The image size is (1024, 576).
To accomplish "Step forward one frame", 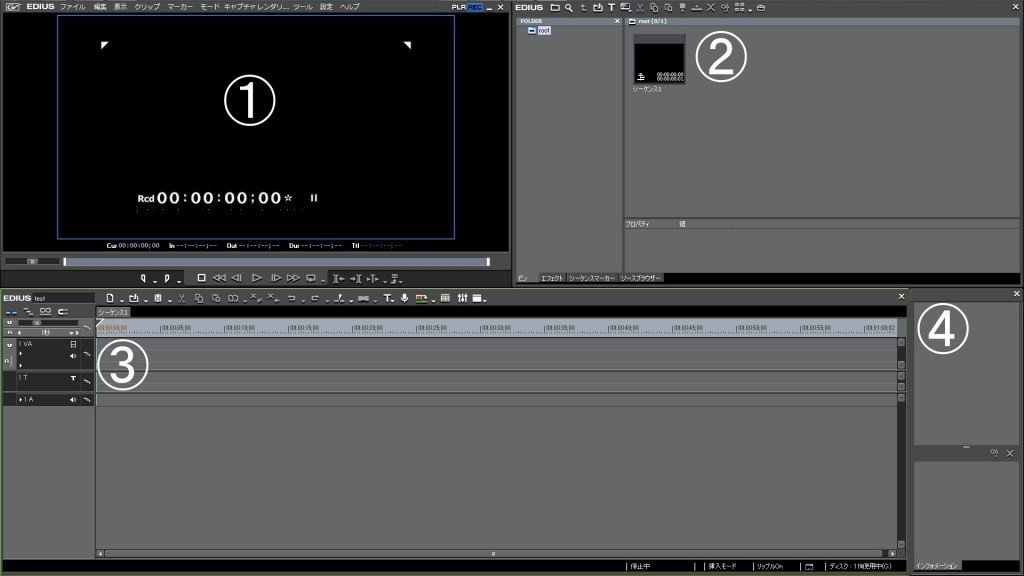I will tap(276, 278).
